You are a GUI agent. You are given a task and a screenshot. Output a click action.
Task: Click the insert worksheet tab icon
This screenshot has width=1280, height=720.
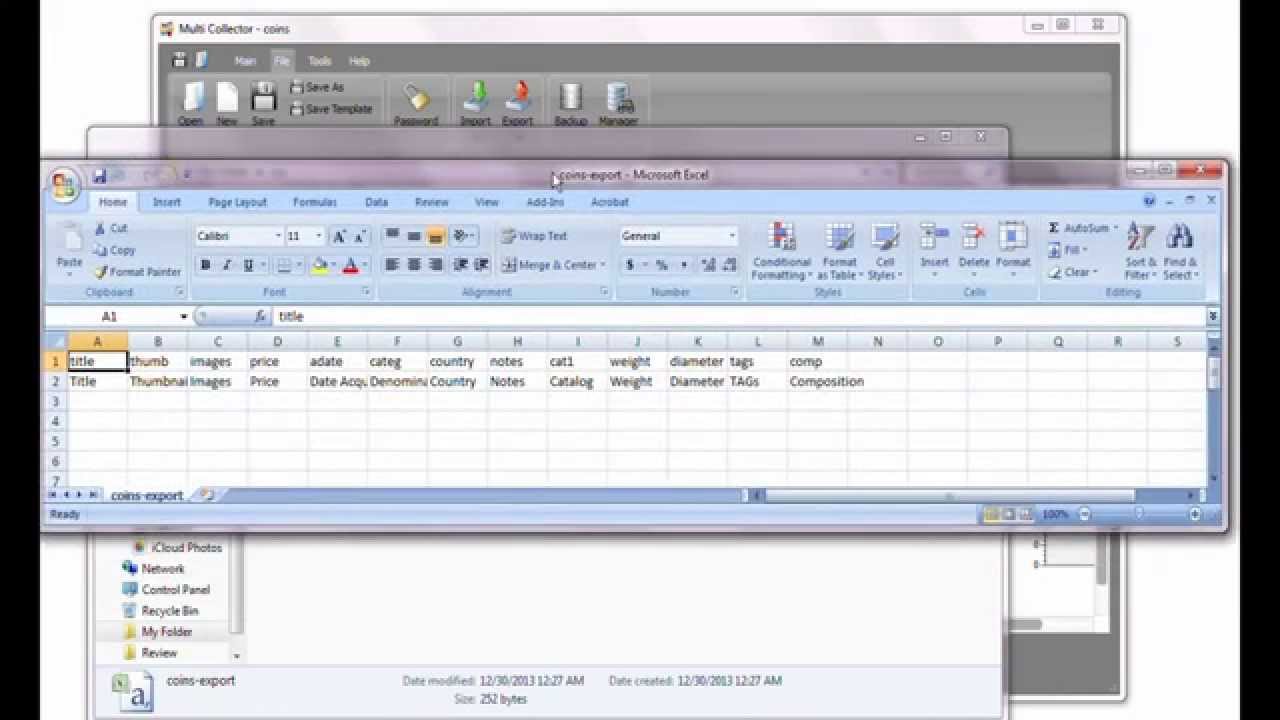point(207,495)
